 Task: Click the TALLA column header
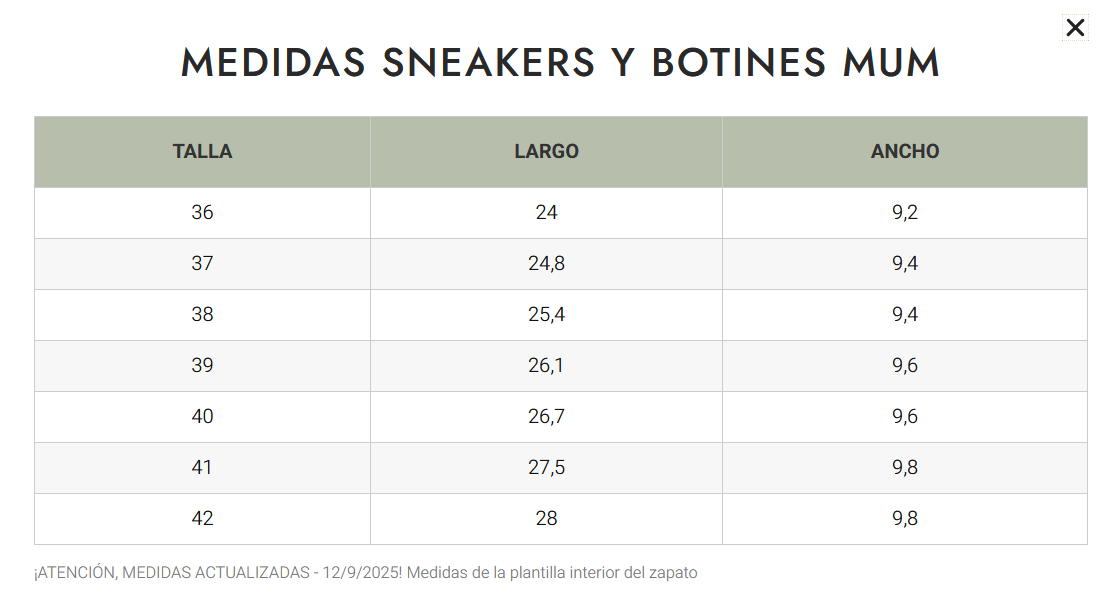coord(202,152)
